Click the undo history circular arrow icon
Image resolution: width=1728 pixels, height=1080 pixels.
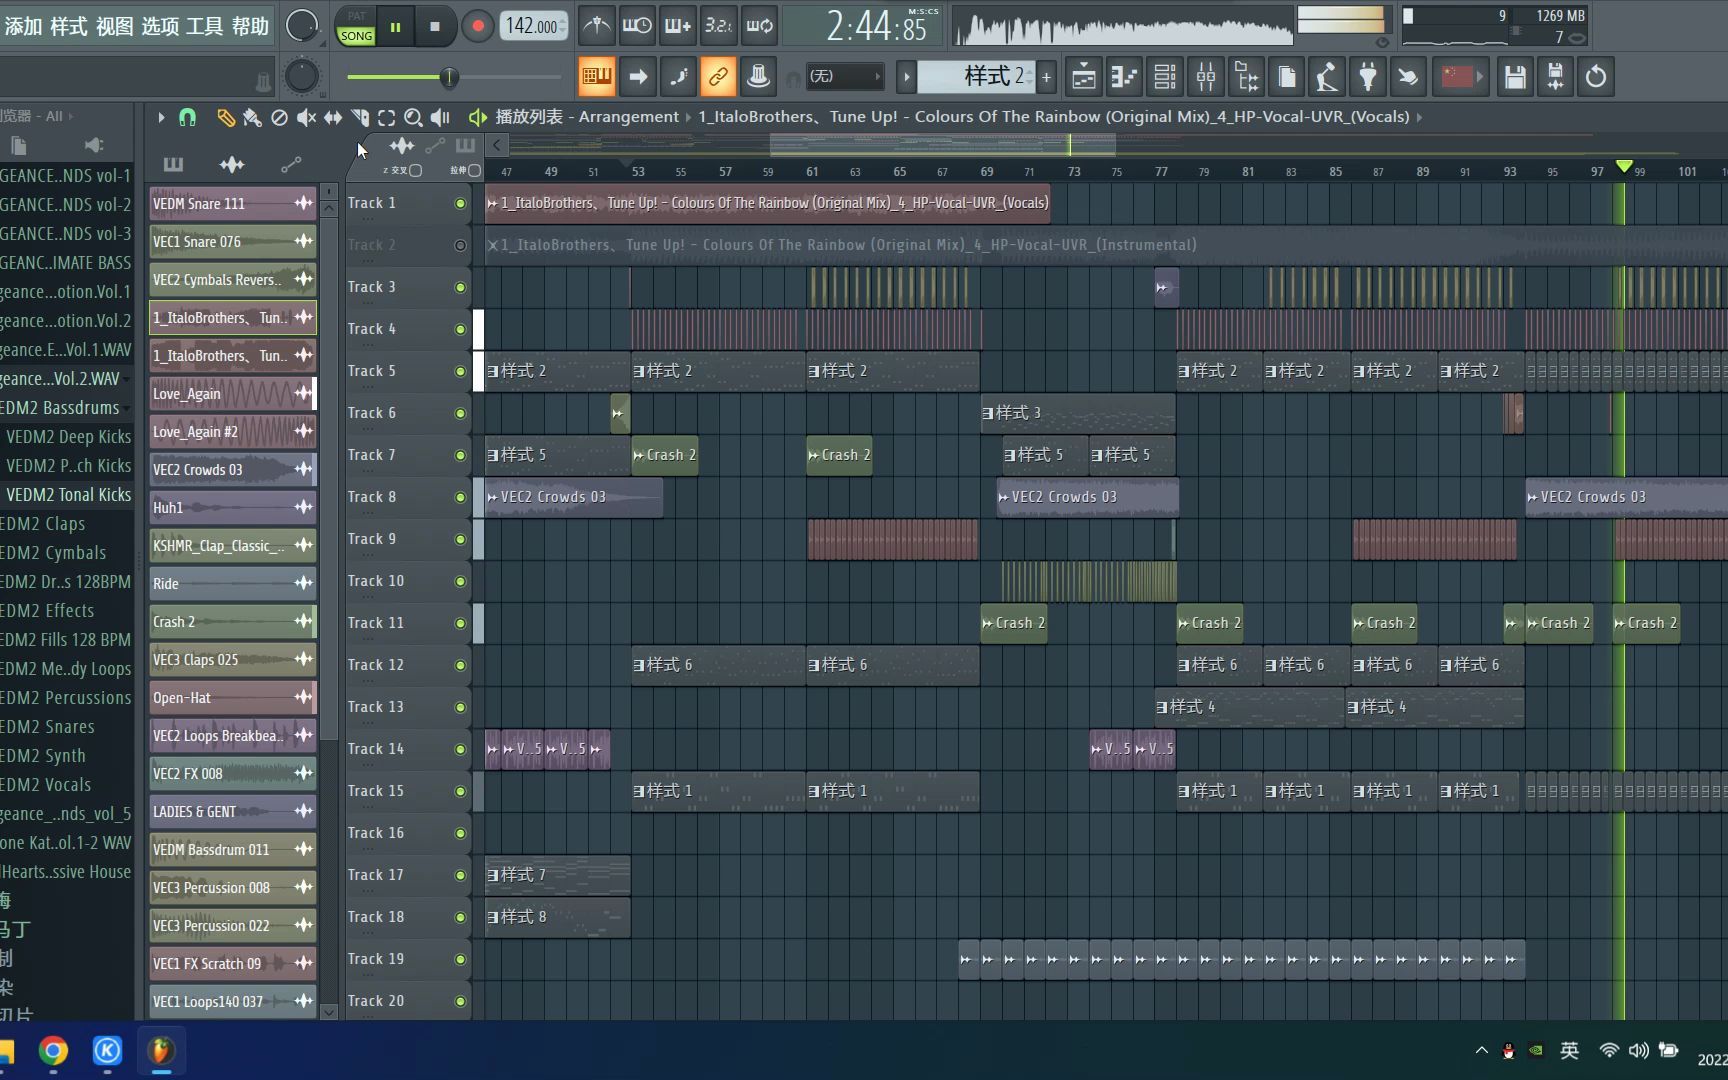coord(1596,76)
